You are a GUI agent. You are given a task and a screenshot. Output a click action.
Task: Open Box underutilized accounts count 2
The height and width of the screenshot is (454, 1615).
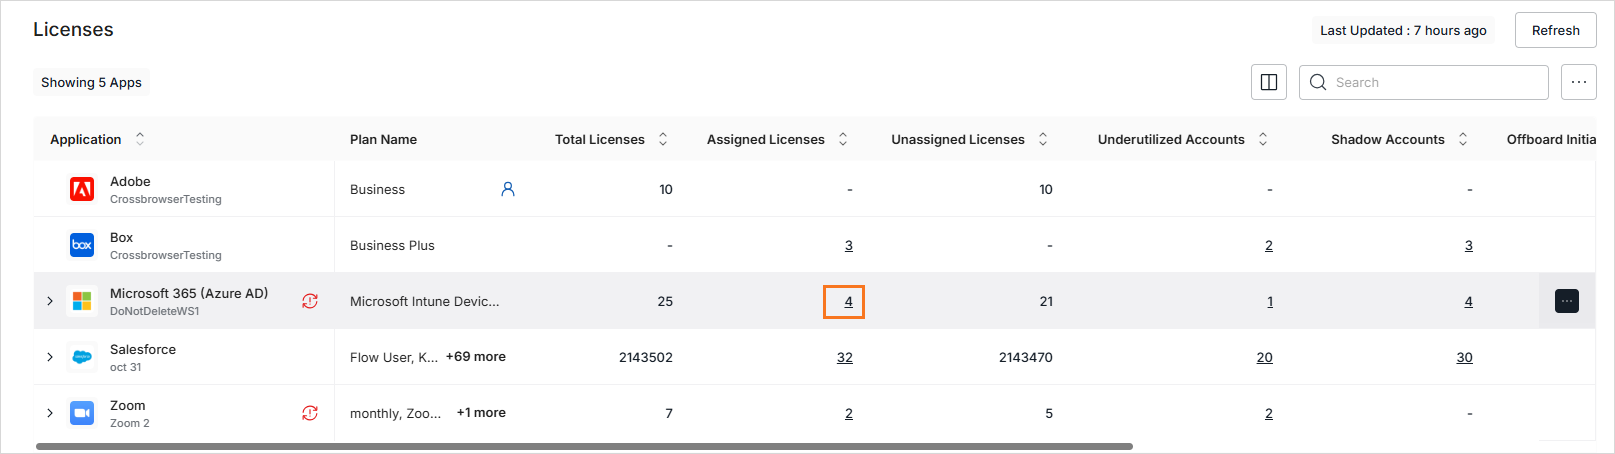tap(1269, 245)
